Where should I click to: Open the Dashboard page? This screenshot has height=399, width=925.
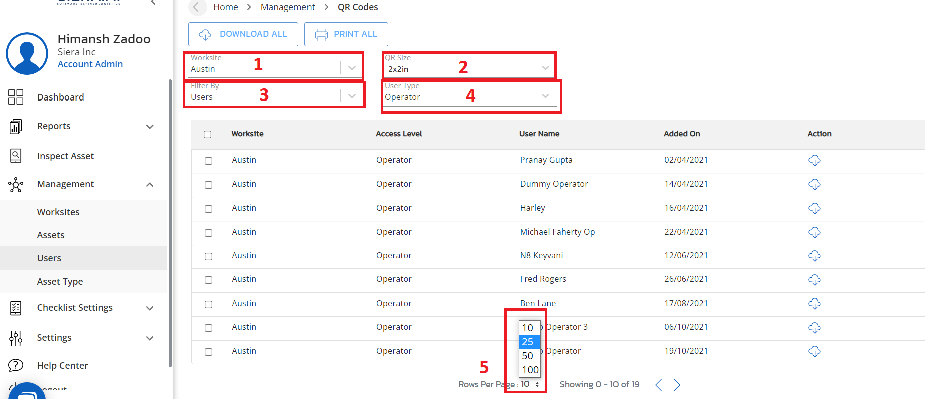pos(60,97)
